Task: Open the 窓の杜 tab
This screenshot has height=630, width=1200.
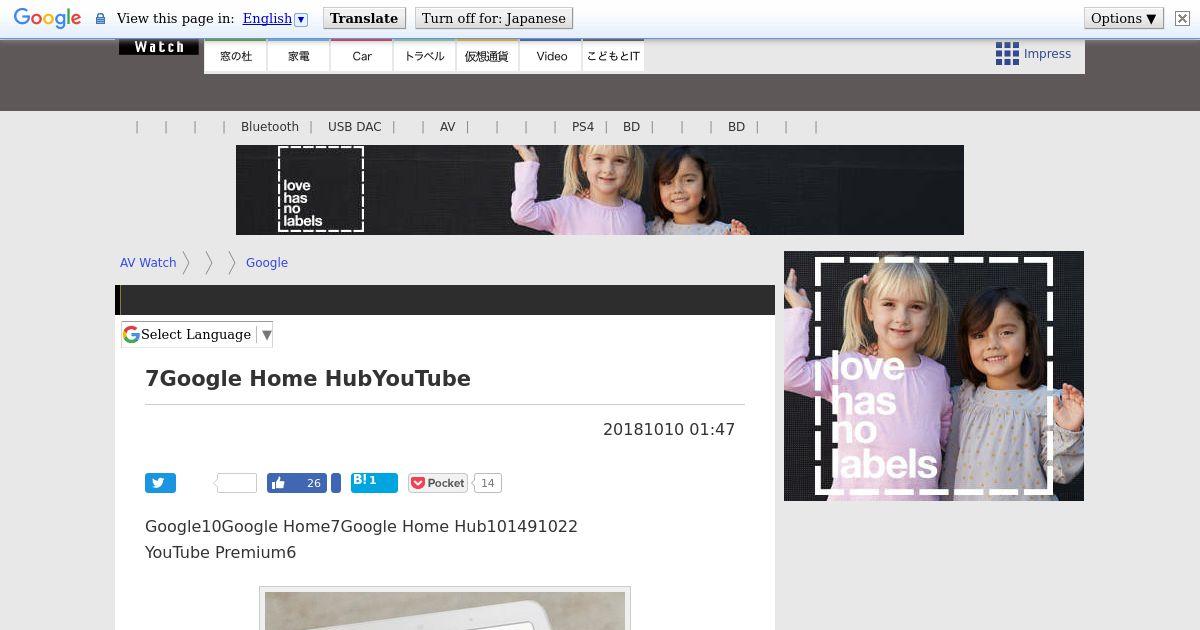Action: pyautogui.click(x=236, y=56)
